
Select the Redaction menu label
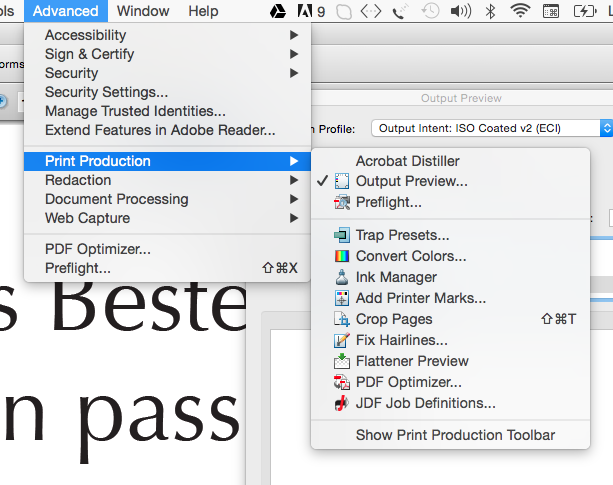[x=78, y=180]
